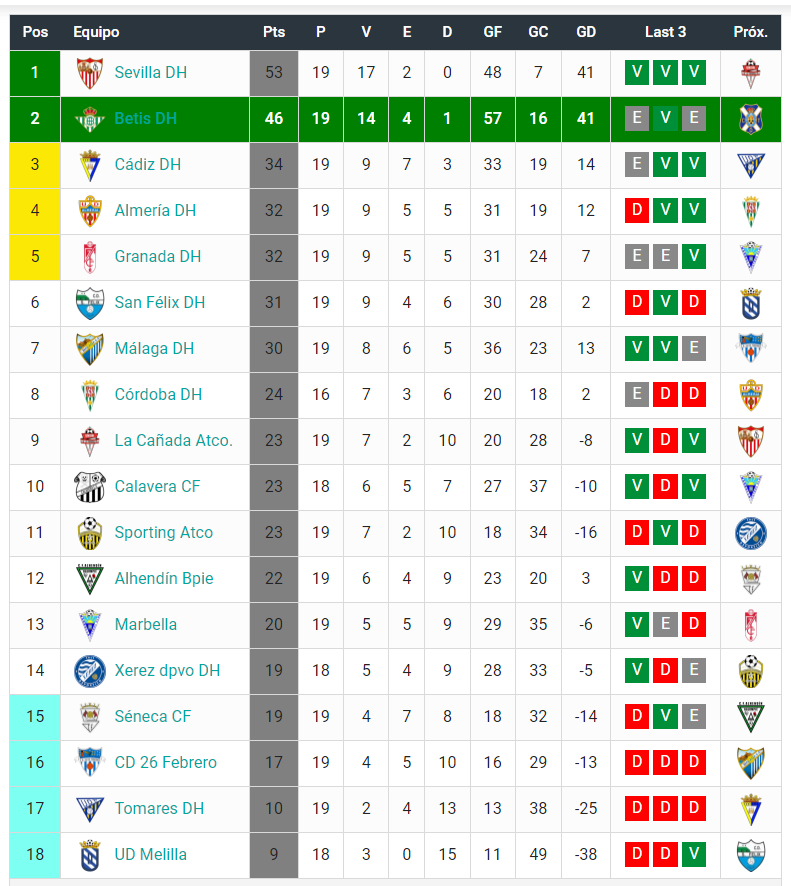Click the Calavera CF skull crest

[90, 487]
